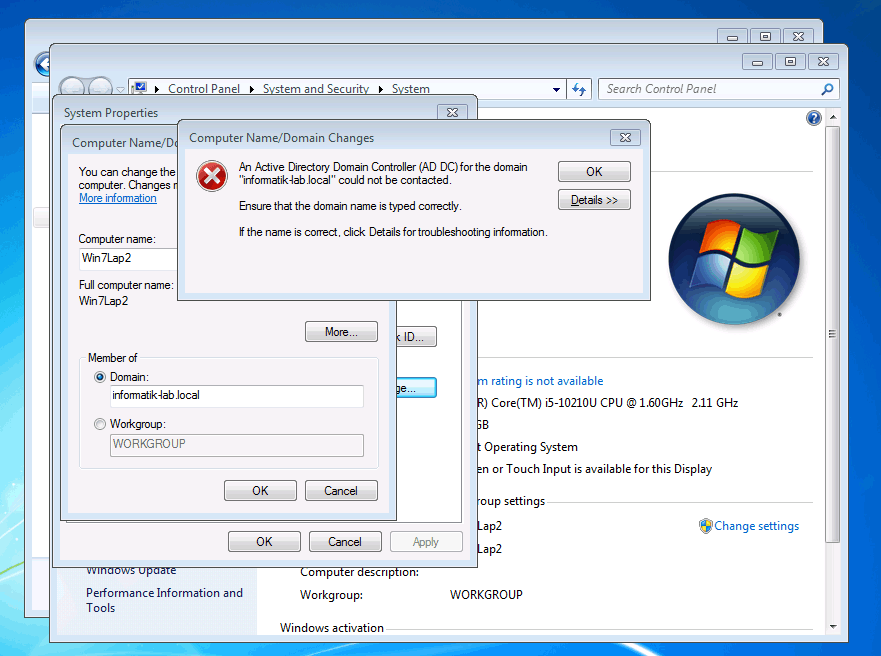881x656 pixels.
Task: Click the red error icon in the dialog
Action: [x=212, y=176]
